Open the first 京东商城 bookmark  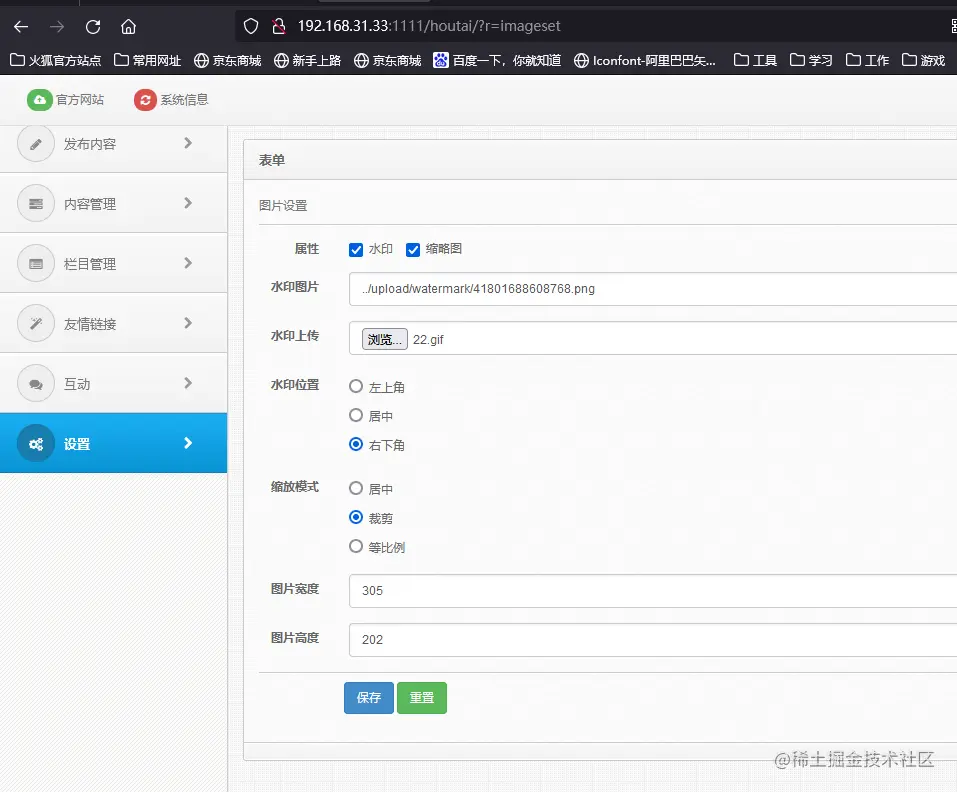point(228,60)
